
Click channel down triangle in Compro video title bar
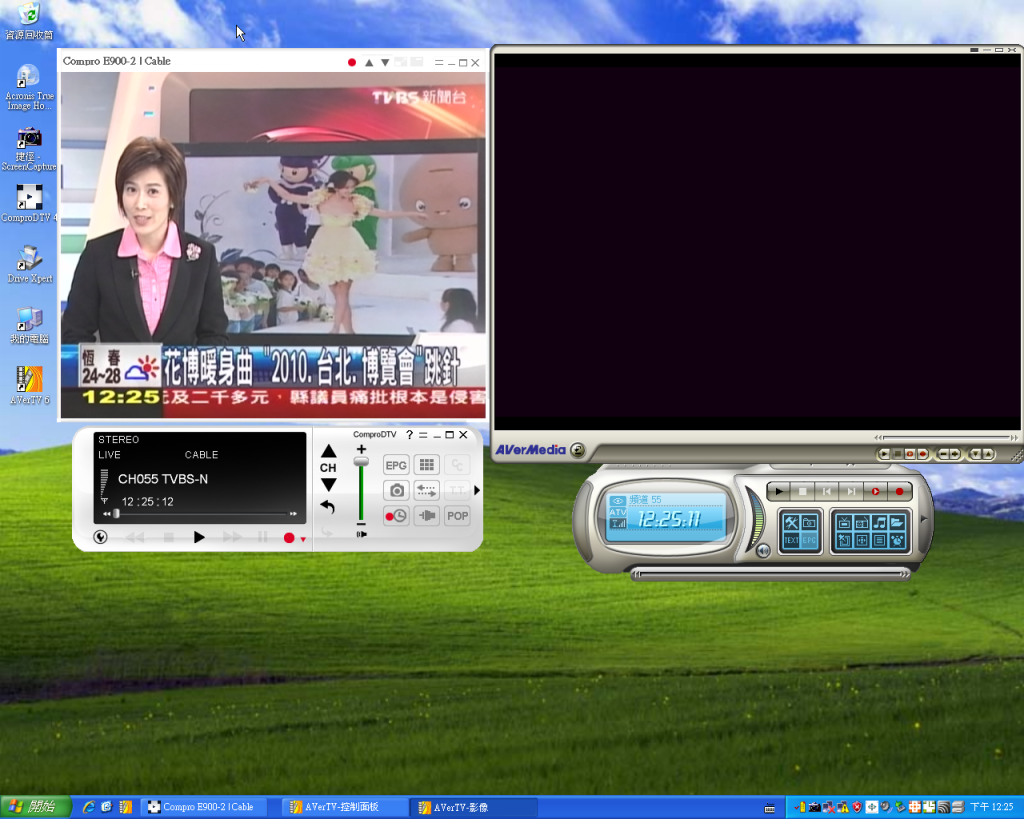pos(385,63)
